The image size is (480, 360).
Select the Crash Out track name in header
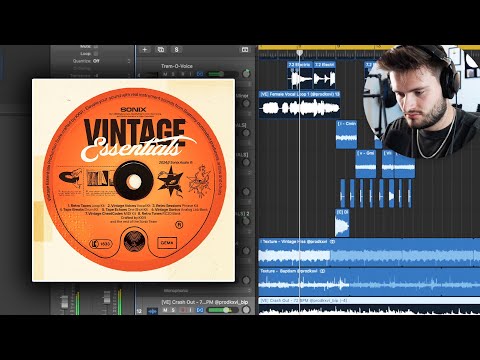tap(205, 302)
